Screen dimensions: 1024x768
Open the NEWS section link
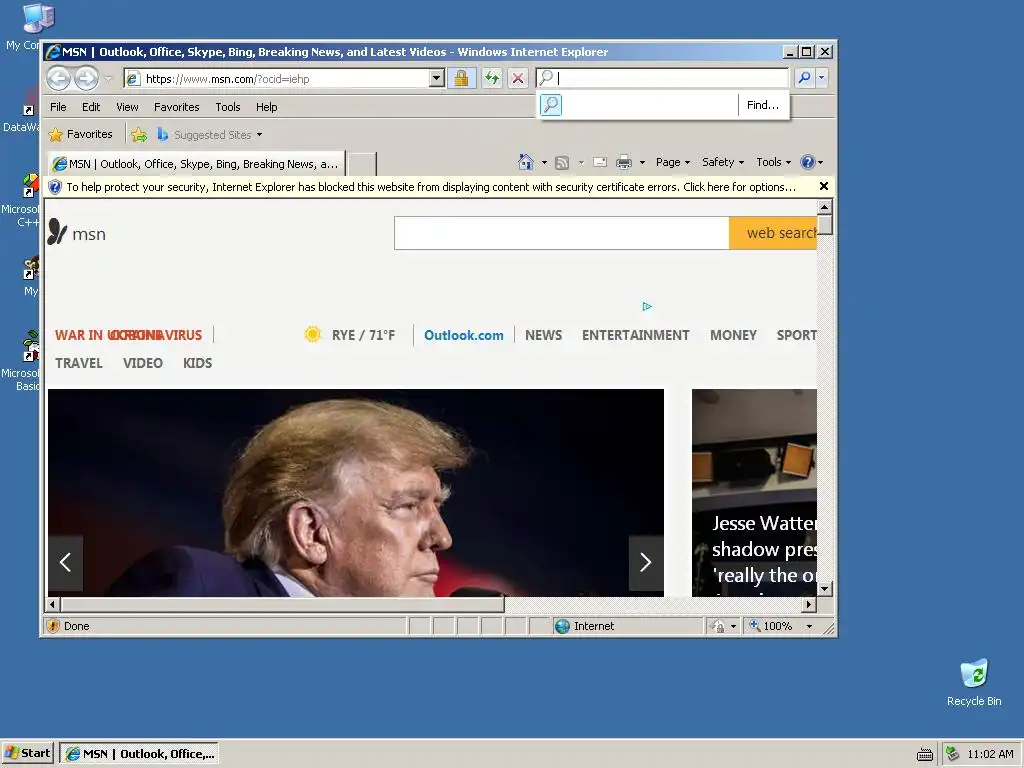coord(543,335)
